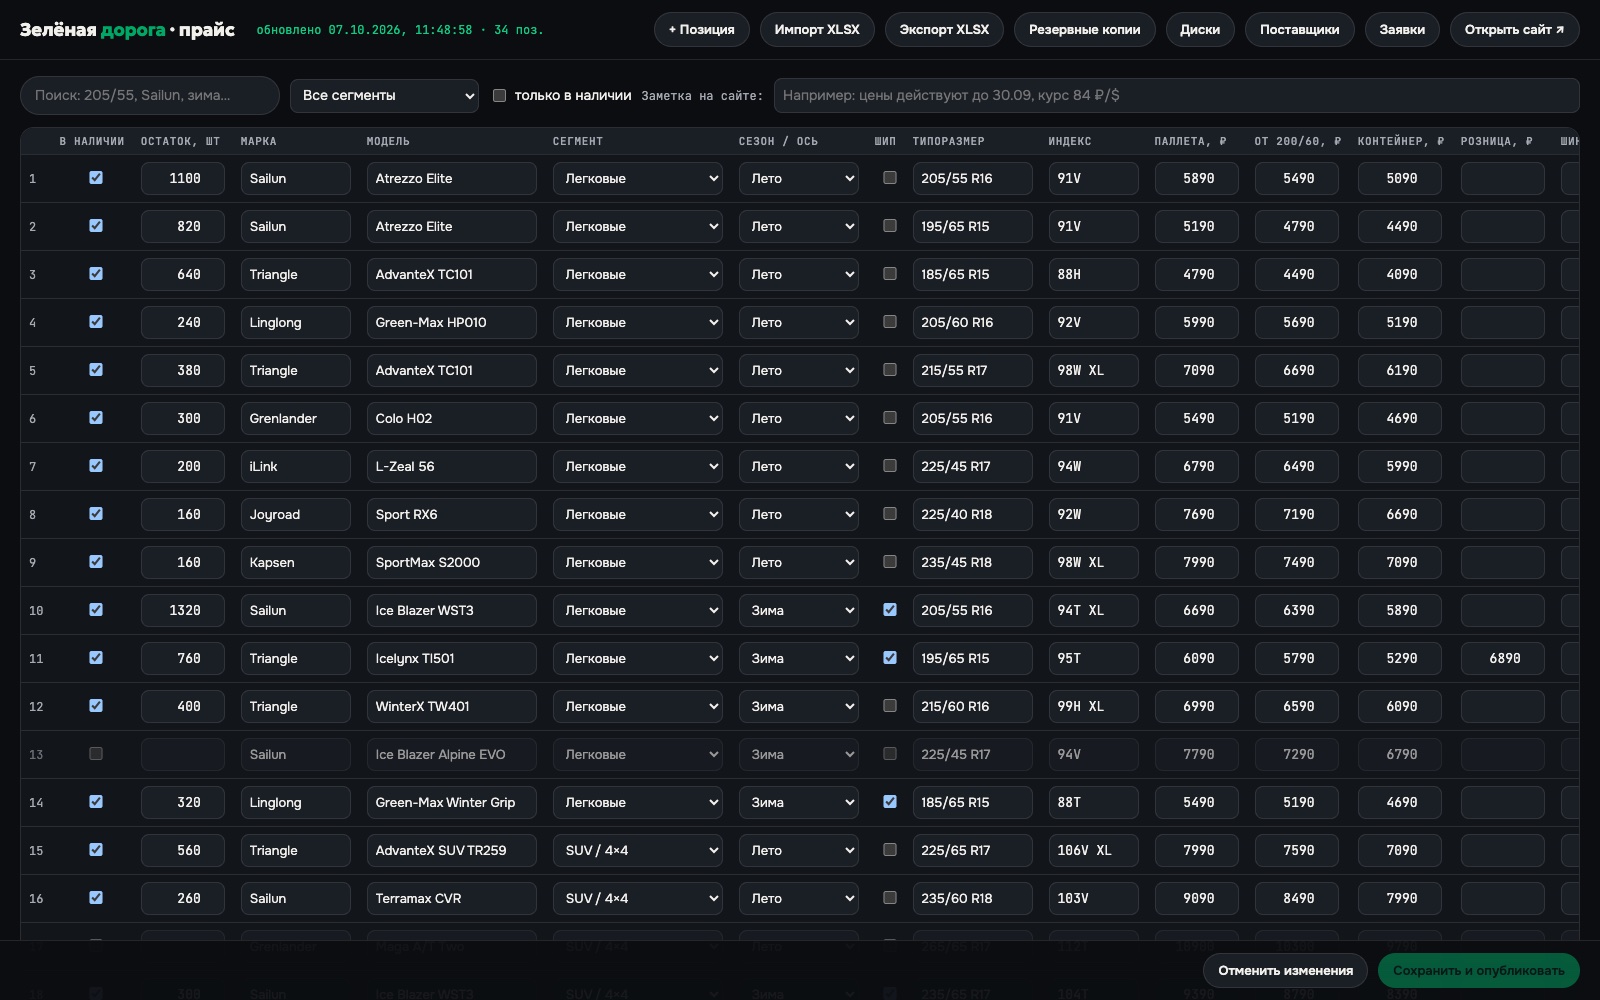Untick the studded checkbox for Icelynx TI501
Viewport: 1600px width, 1000px height.
pos(890,657)
